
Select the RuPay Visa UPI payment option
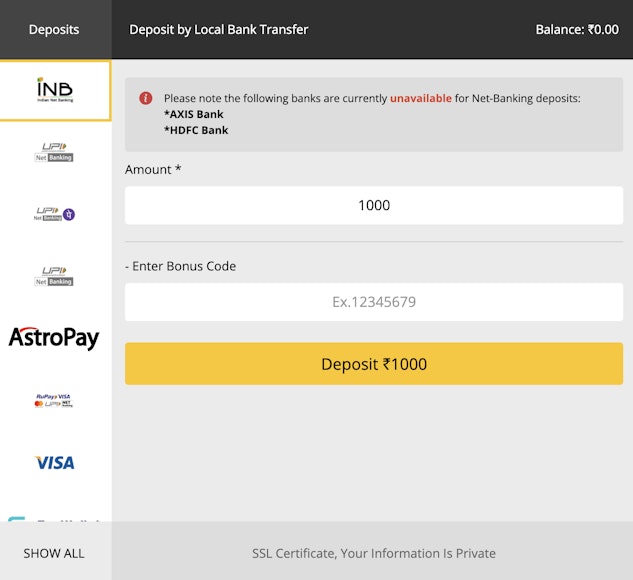point(55,400)
